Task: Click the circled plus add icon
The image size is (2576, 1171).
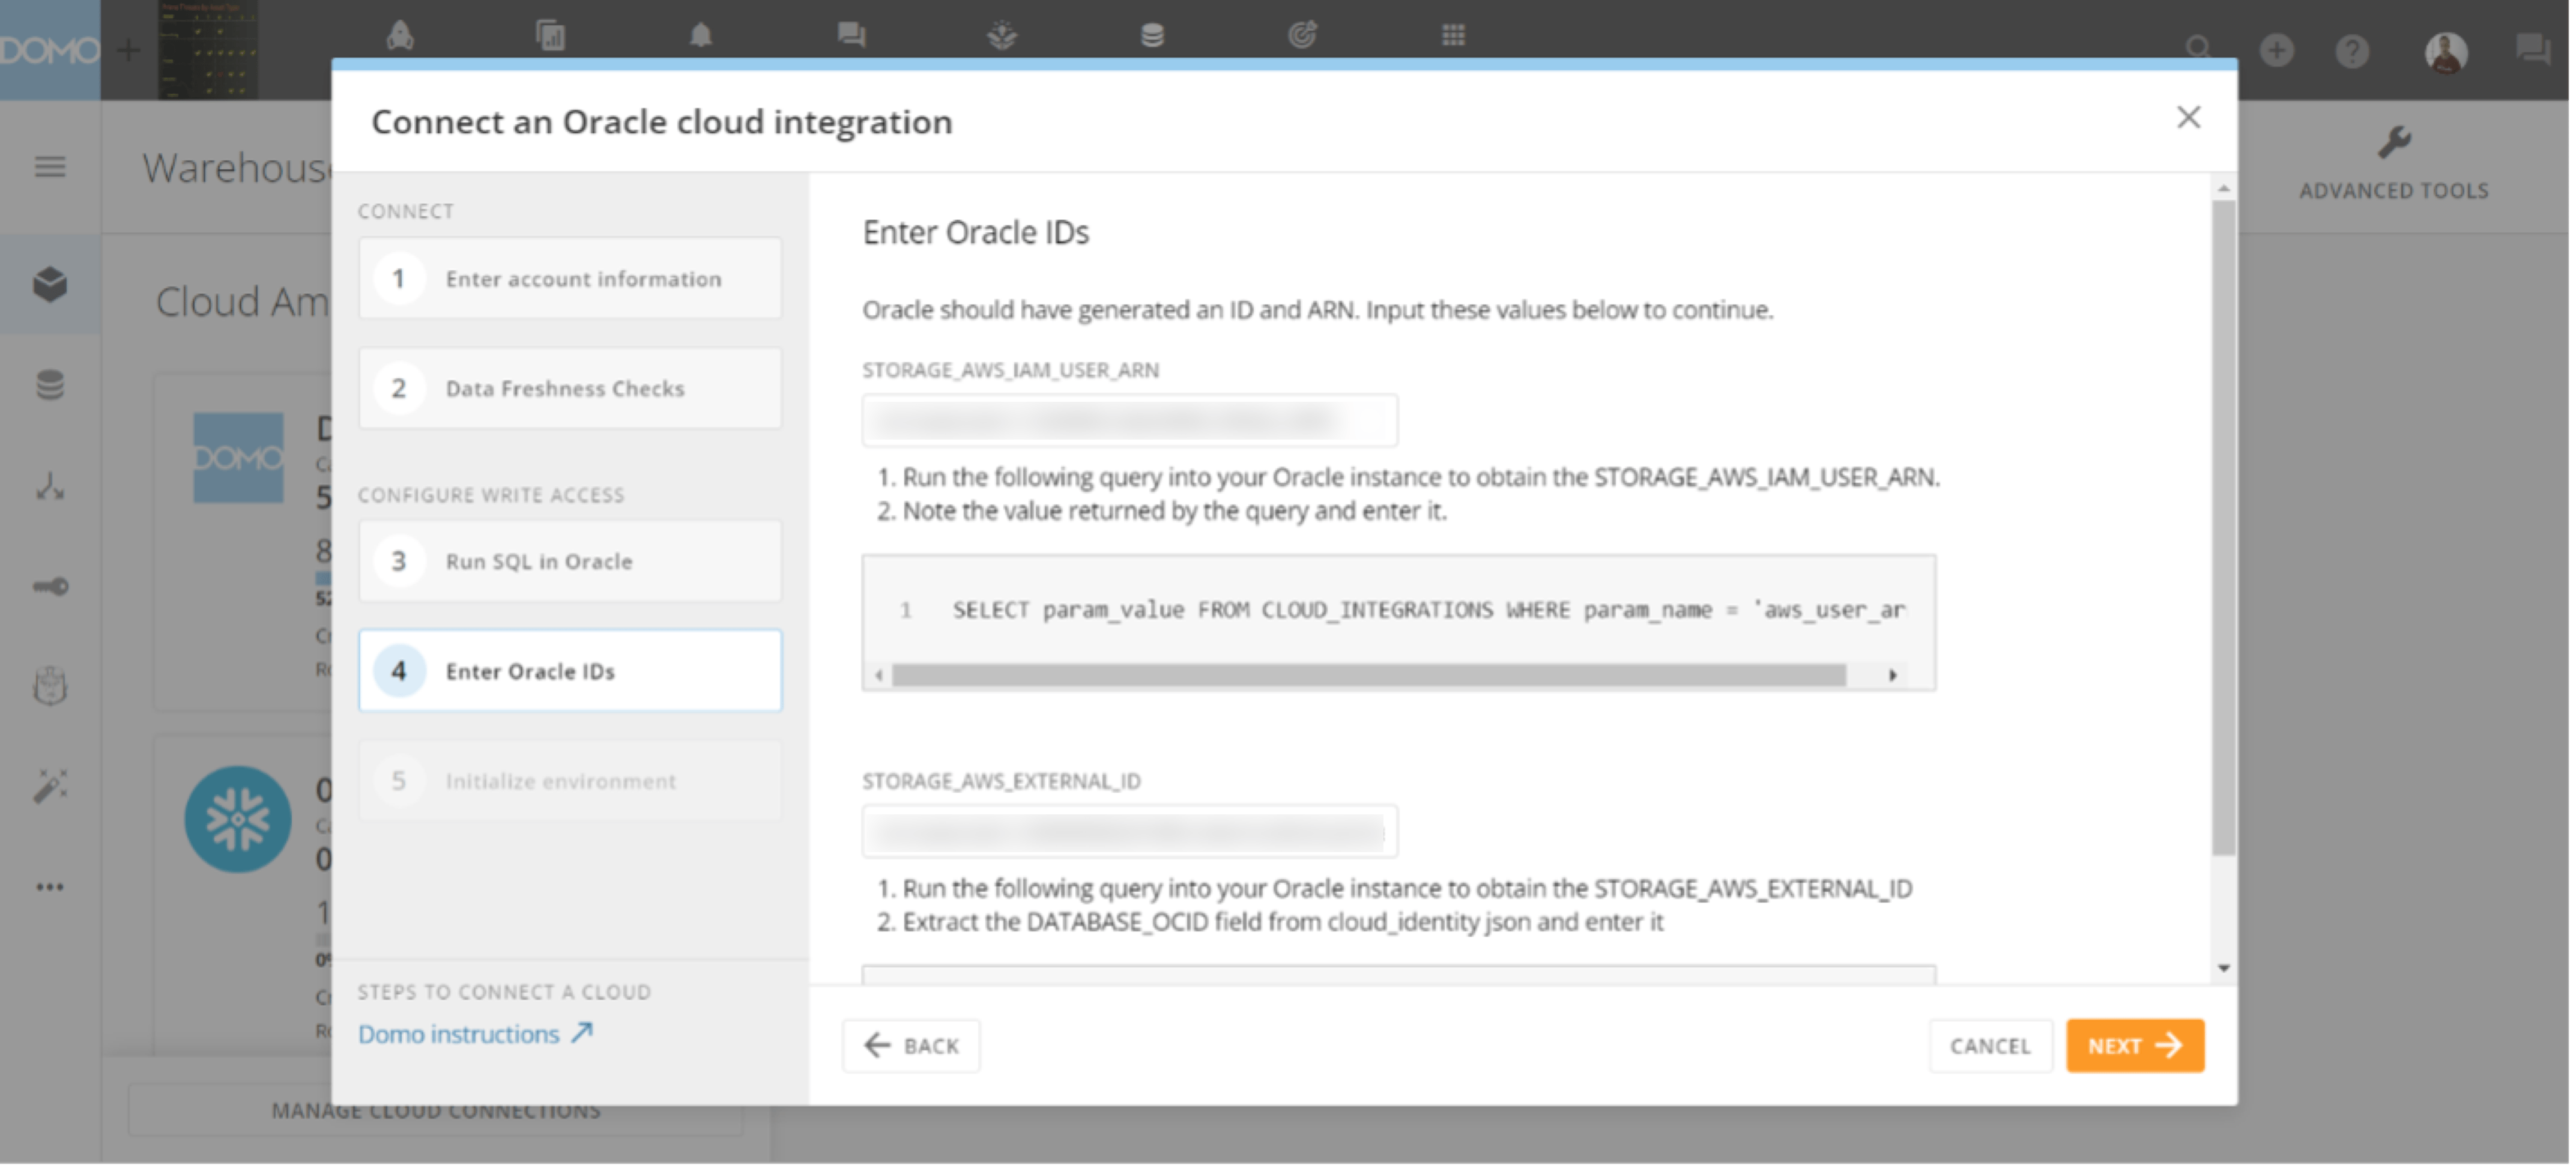Action: 2278,50
